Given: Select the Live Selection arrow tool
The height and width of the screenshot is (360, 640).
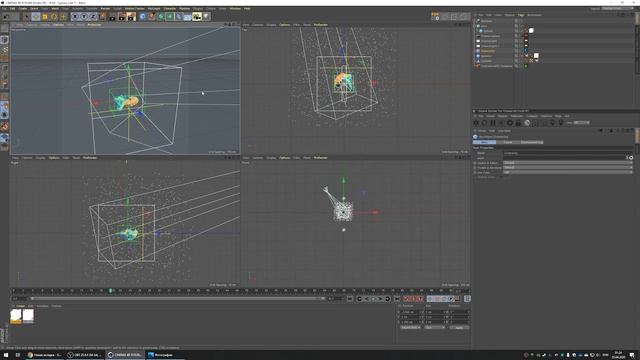Looking at the screenshot, I should (x=27, y=17).
